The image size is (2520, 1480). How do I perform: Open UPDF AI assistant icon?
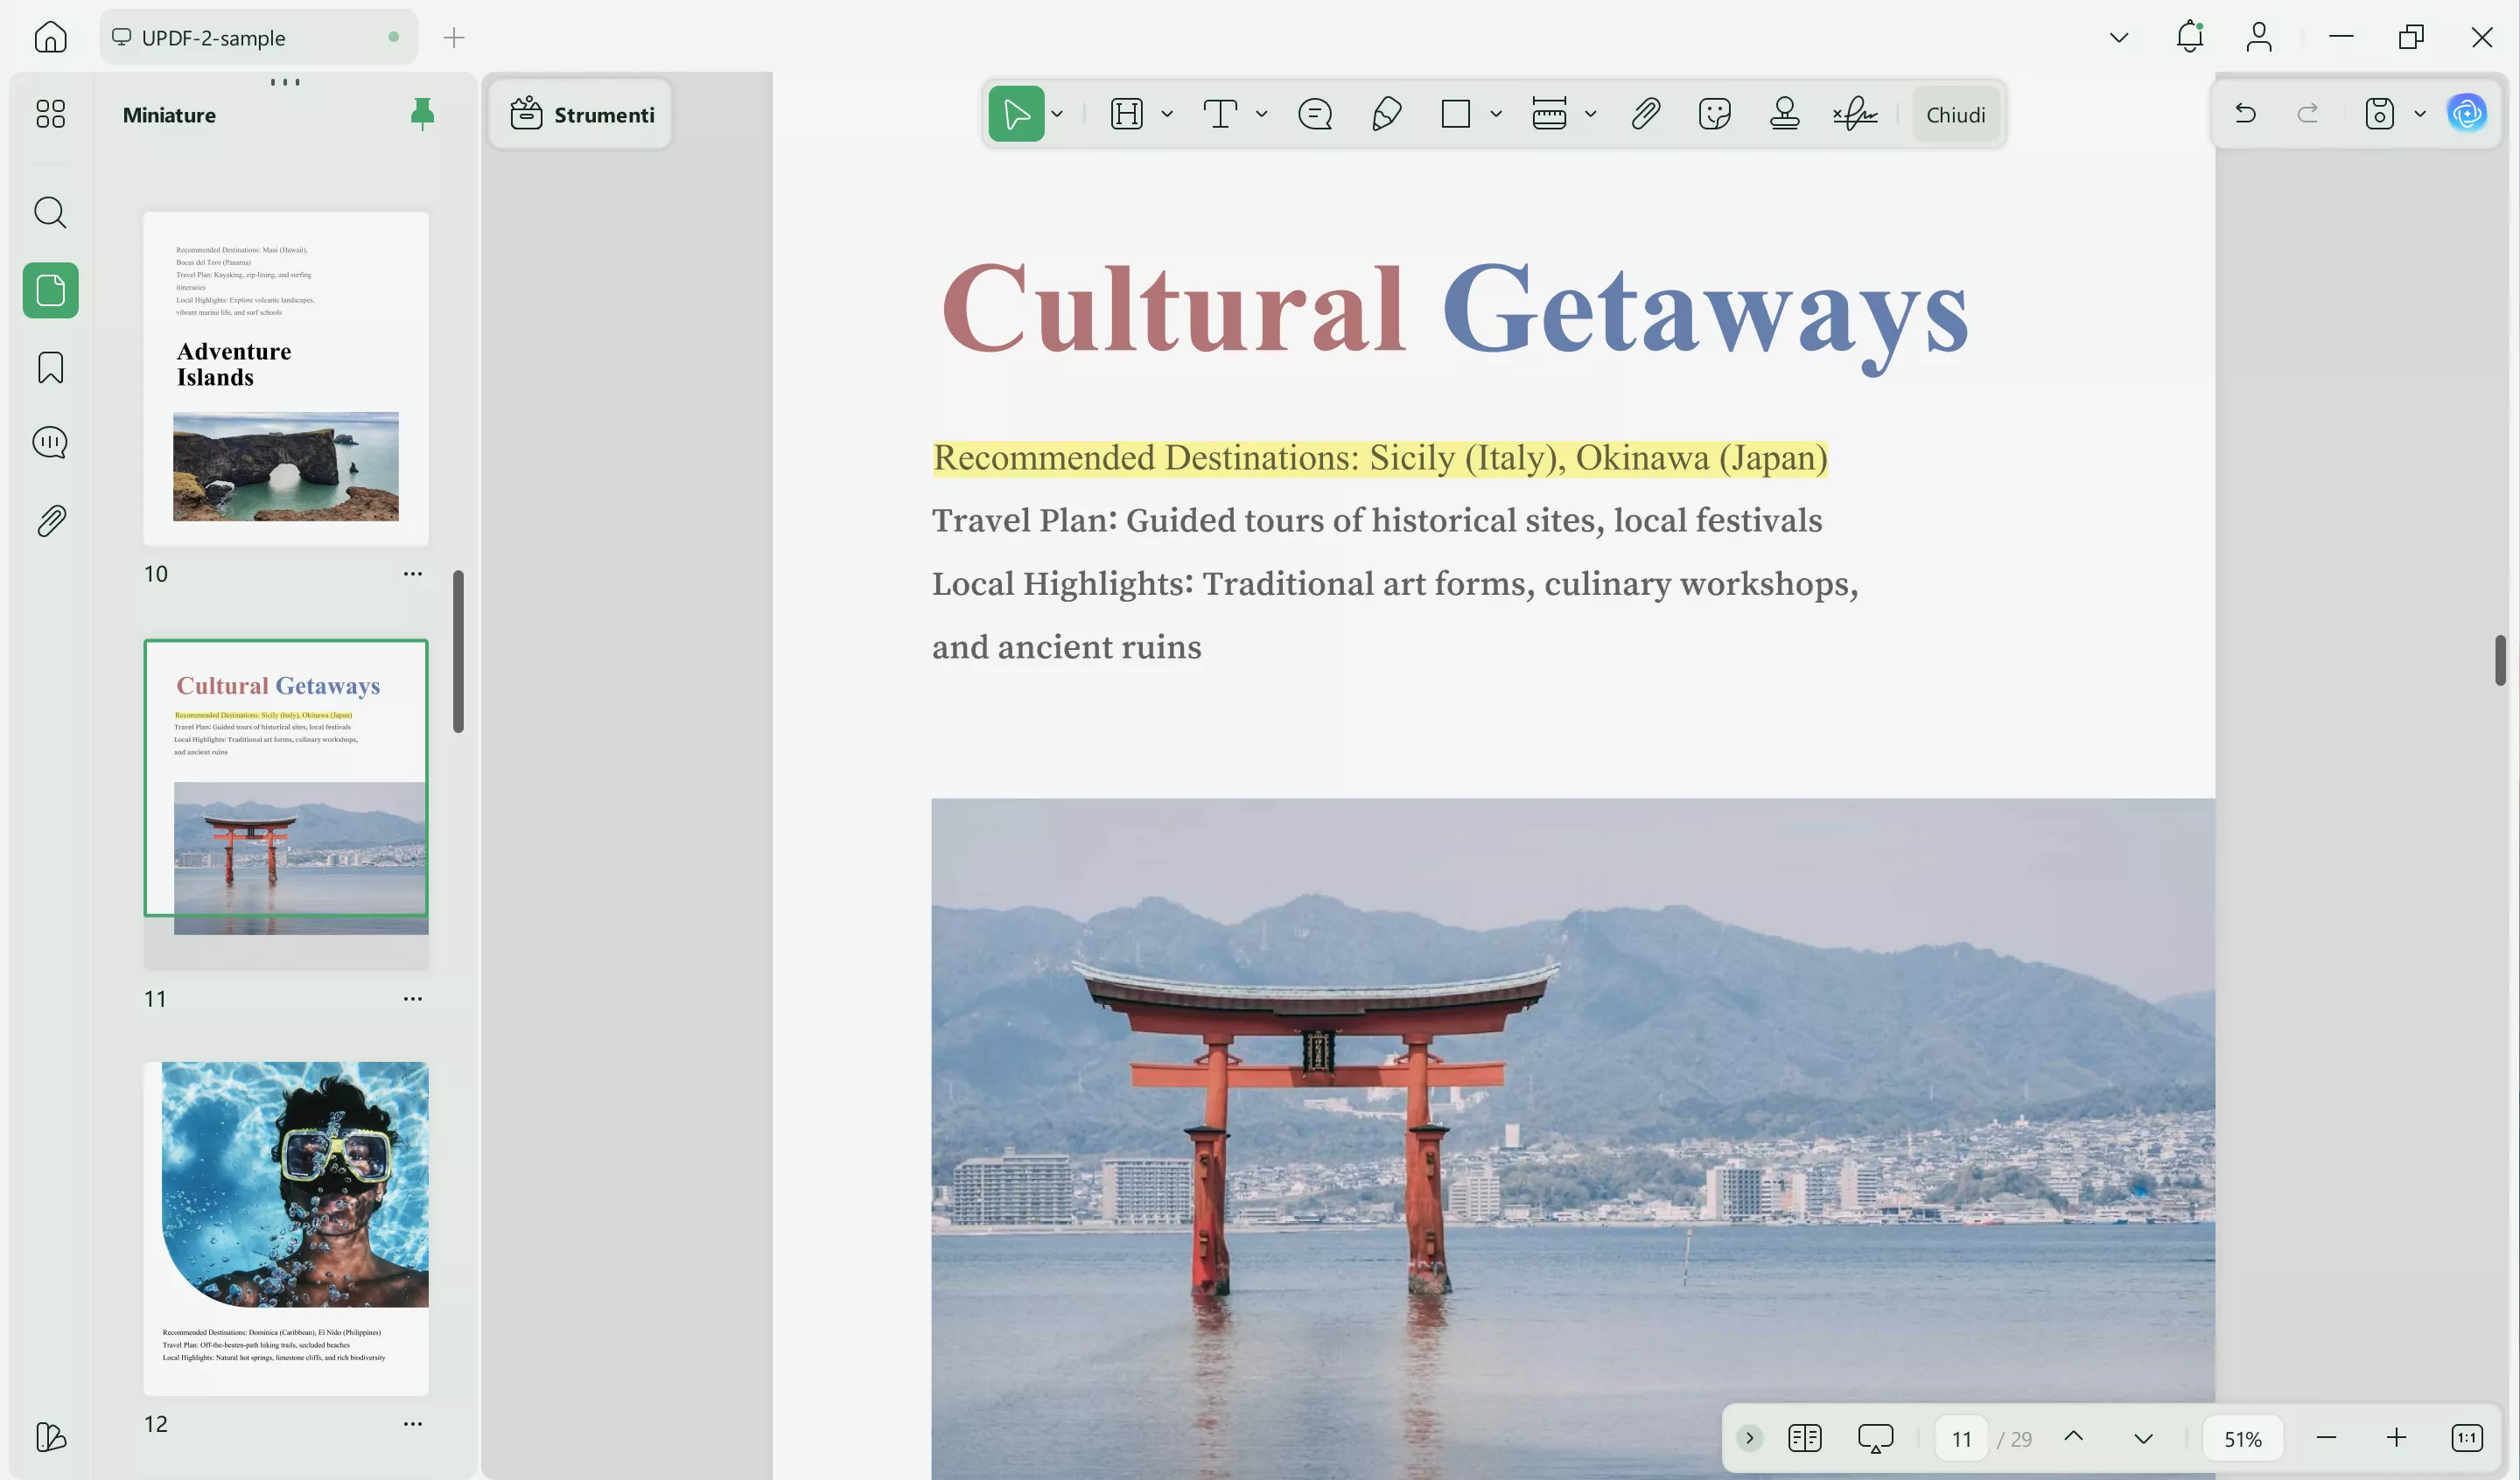pyautogui.click(x=2466, y=113)
